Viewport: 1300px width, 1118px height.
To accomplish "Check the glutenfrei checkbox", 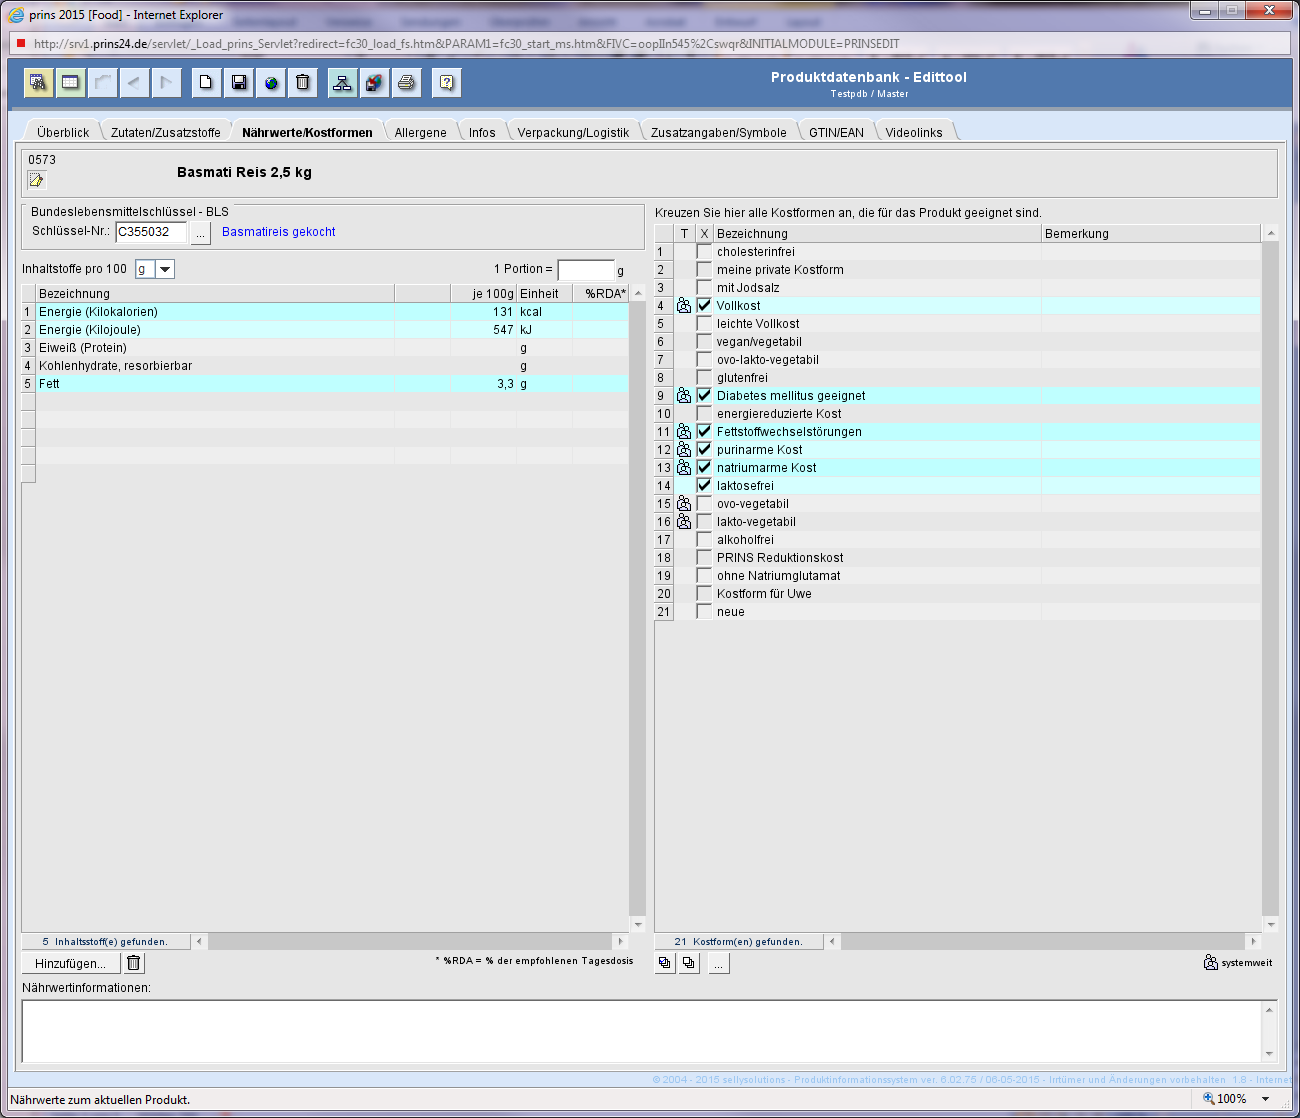I will coord(704,378).
